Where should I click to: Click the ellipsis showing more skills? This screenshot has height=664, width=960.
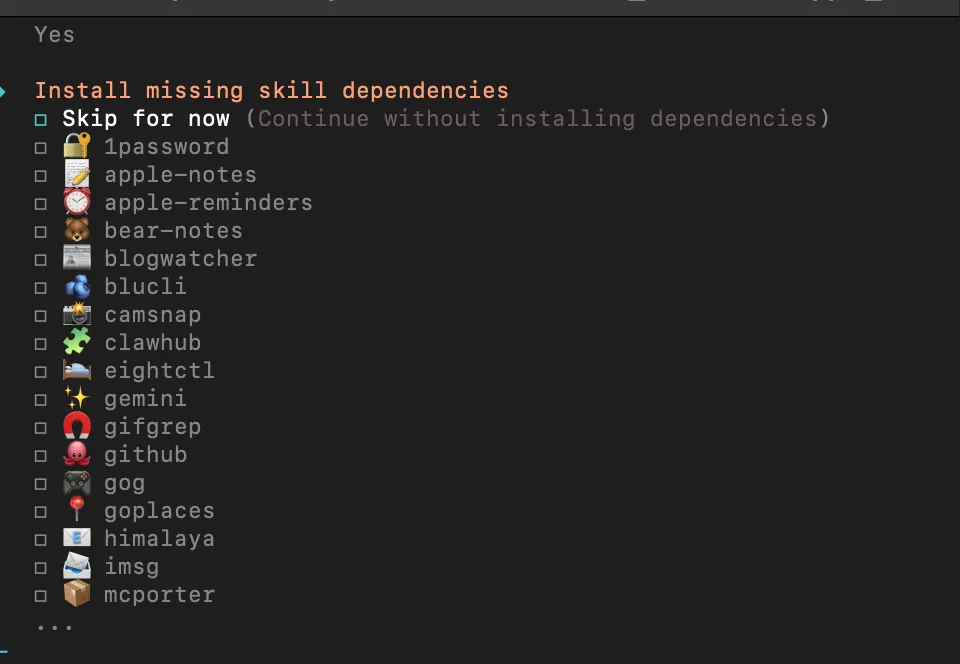coord(54,627)
